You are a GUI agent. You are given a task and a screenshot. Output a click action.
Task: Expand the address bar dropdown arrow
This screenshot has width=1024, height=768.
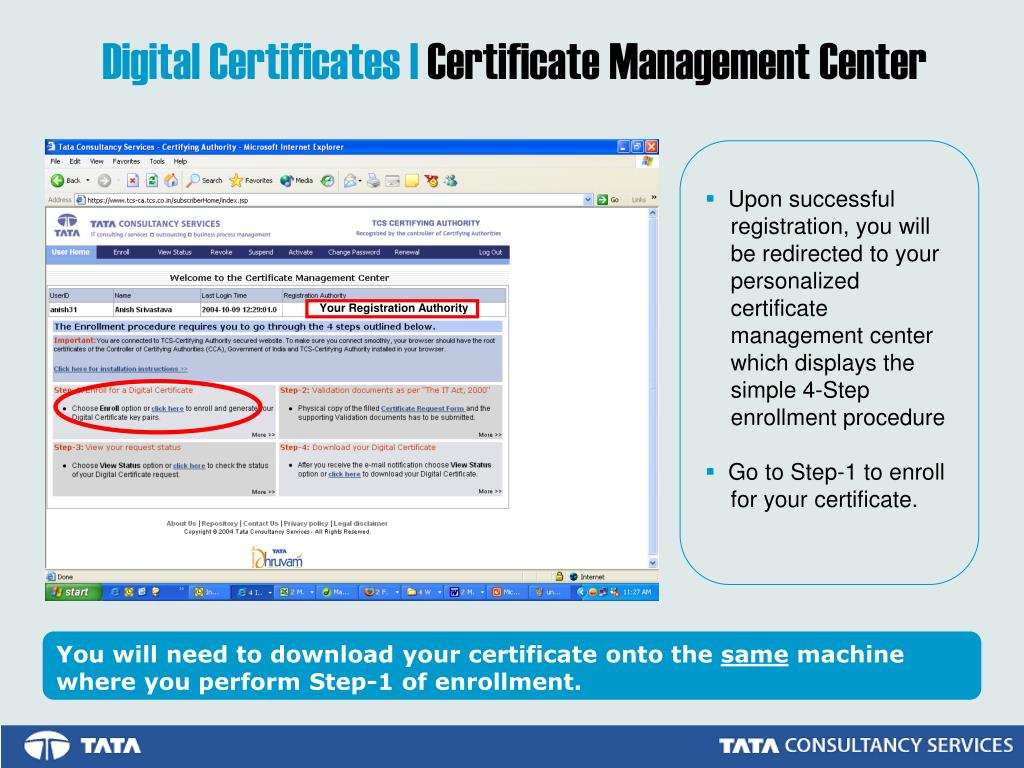pyautogui.click(x=588, y=200)
